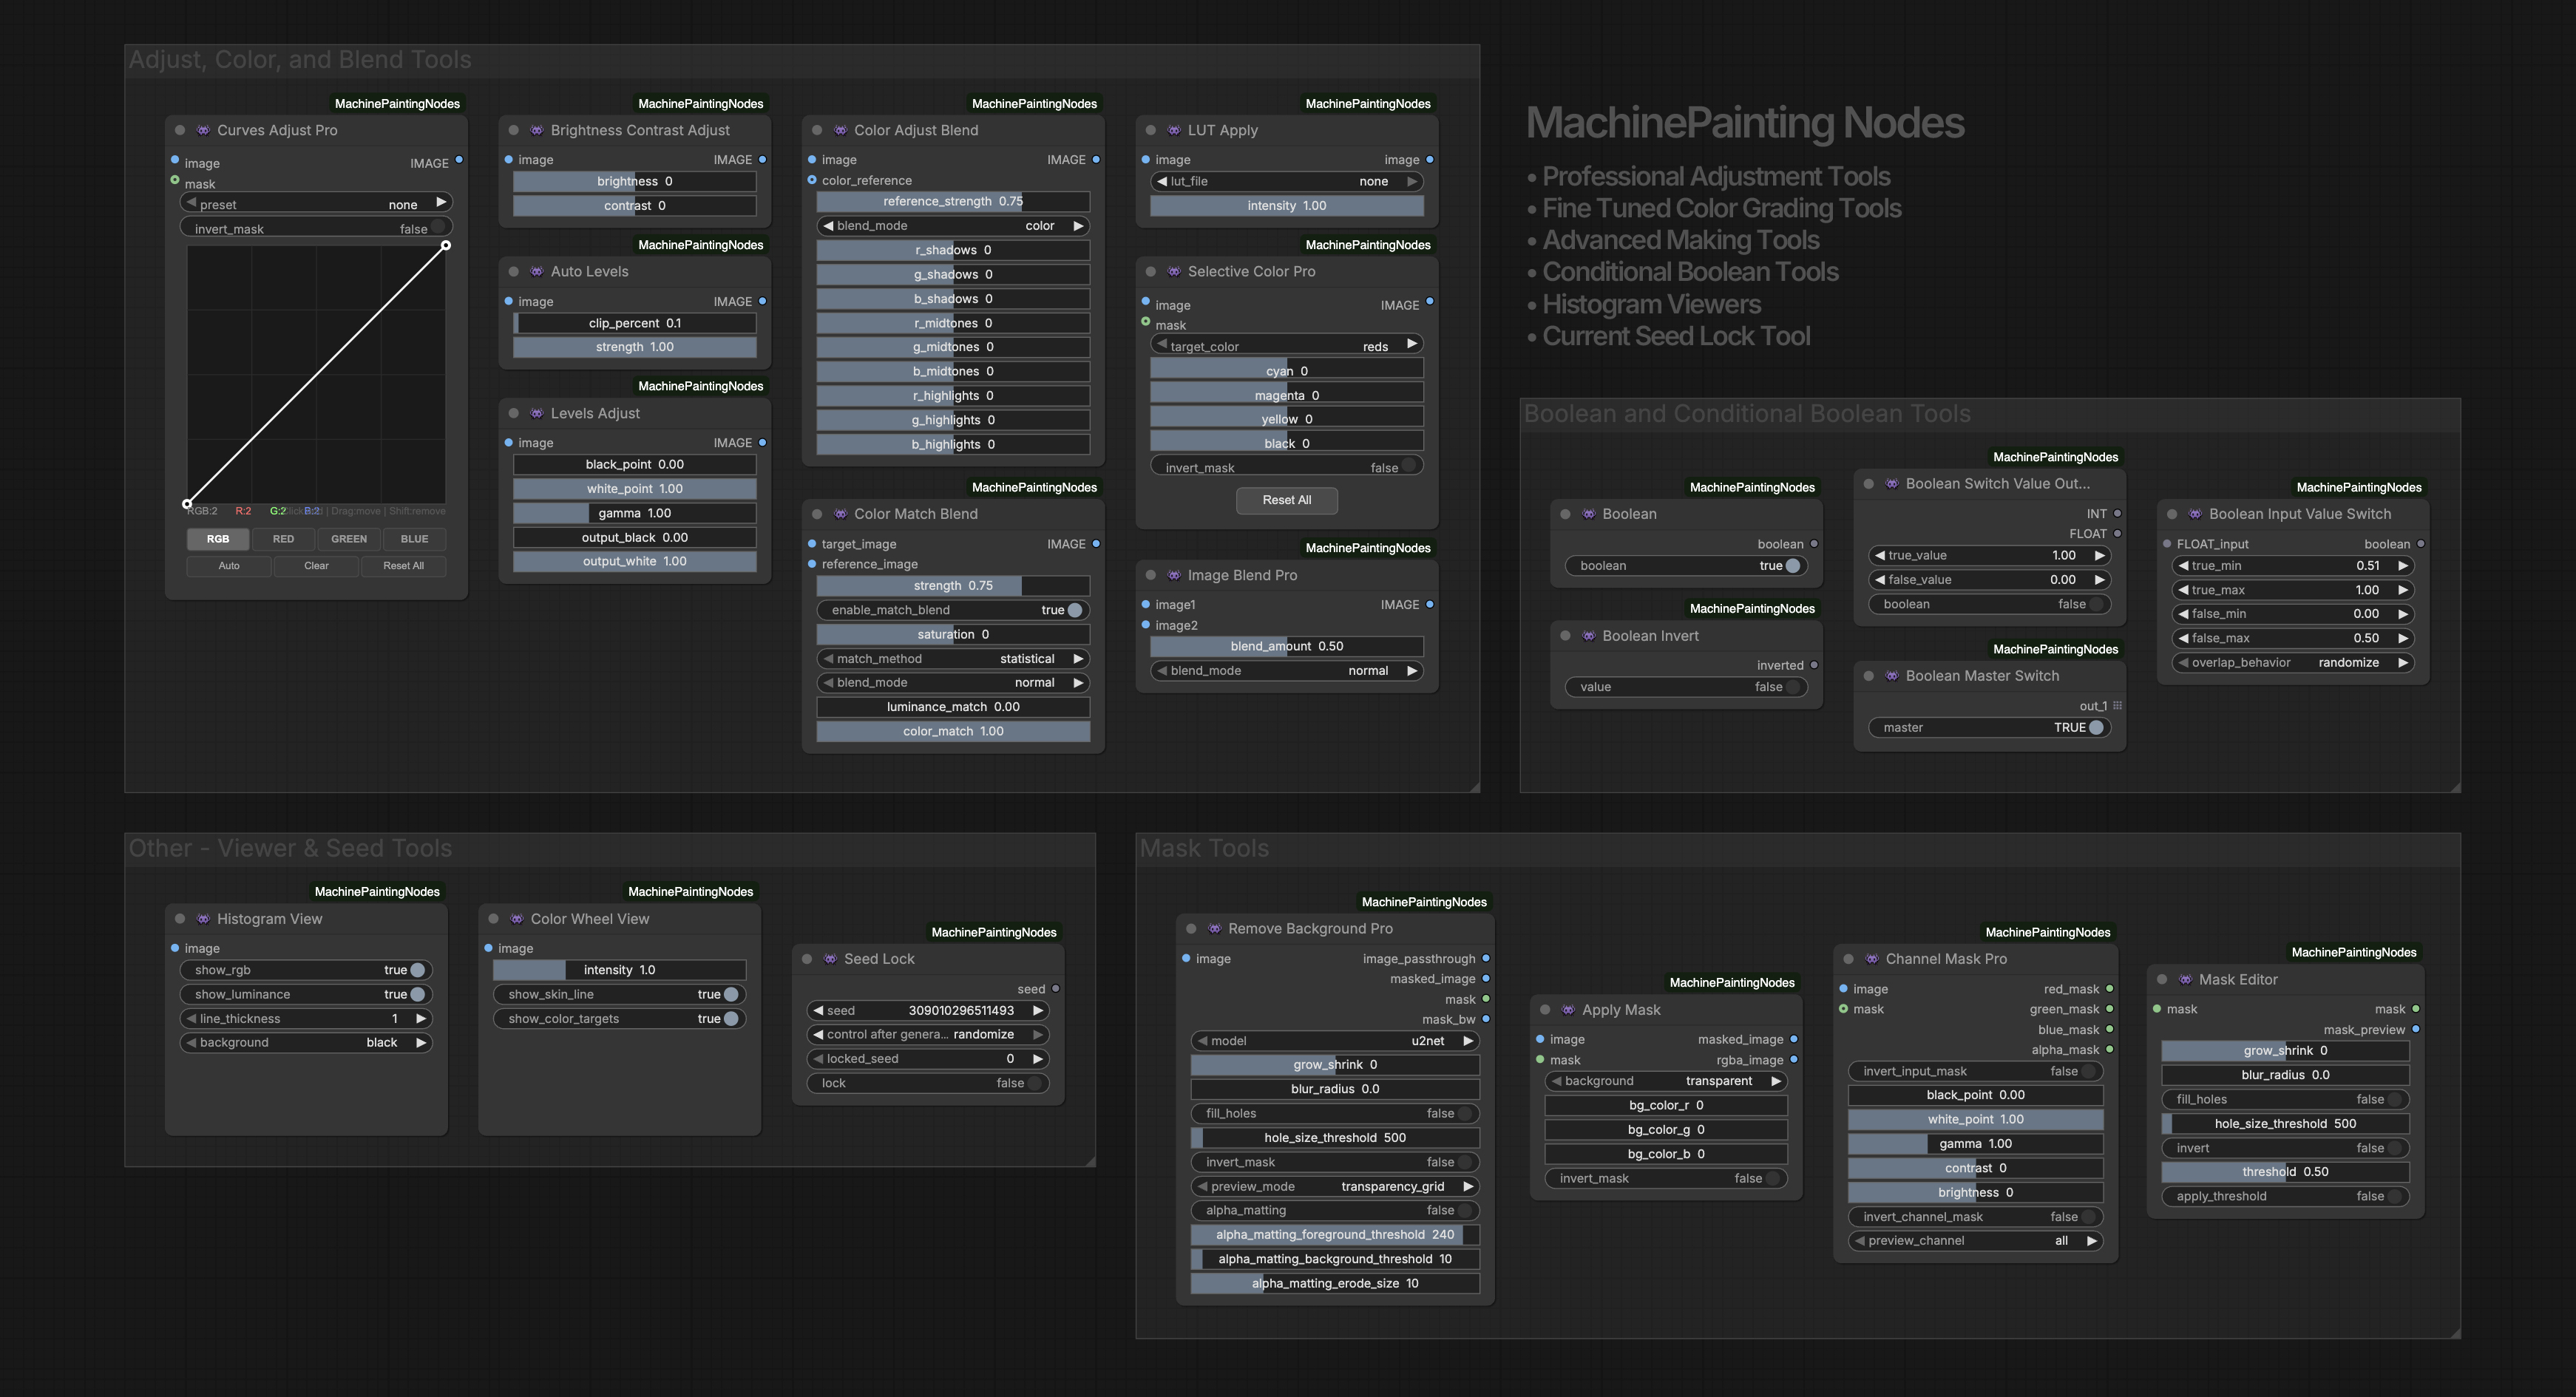The image size is (2576, 1397).
Task: Open model dropdown in Remove Background Pro
Action: click(x=1335, y=1041)
